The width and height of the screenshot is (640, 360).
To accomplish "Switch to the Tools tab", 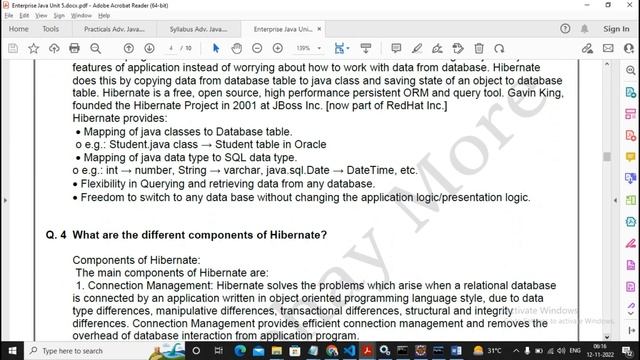I will 51,29.
